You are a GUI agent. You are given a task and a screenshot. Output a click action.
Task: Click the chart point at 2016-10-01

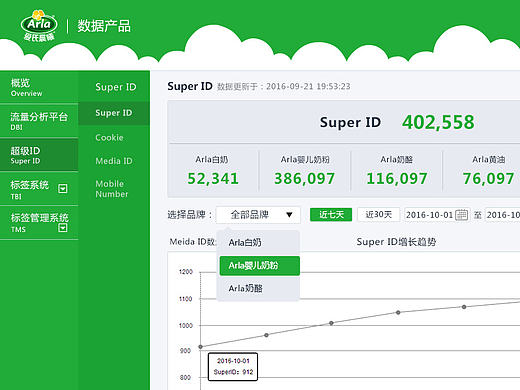click(x=200, y=347)
